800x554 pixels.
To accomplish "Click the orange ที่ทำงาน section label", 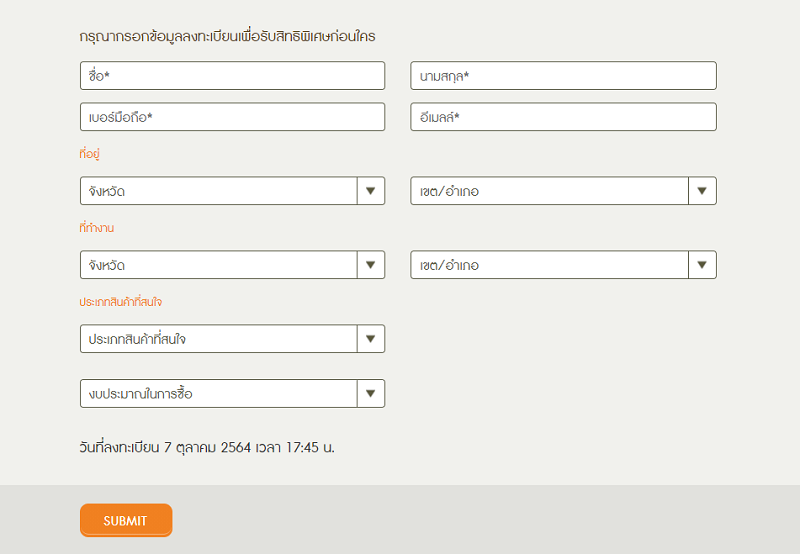I will 96,228.
